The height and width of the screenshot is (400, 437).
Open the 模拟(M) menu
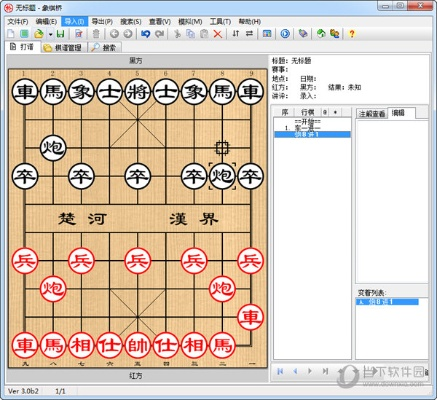190,22
